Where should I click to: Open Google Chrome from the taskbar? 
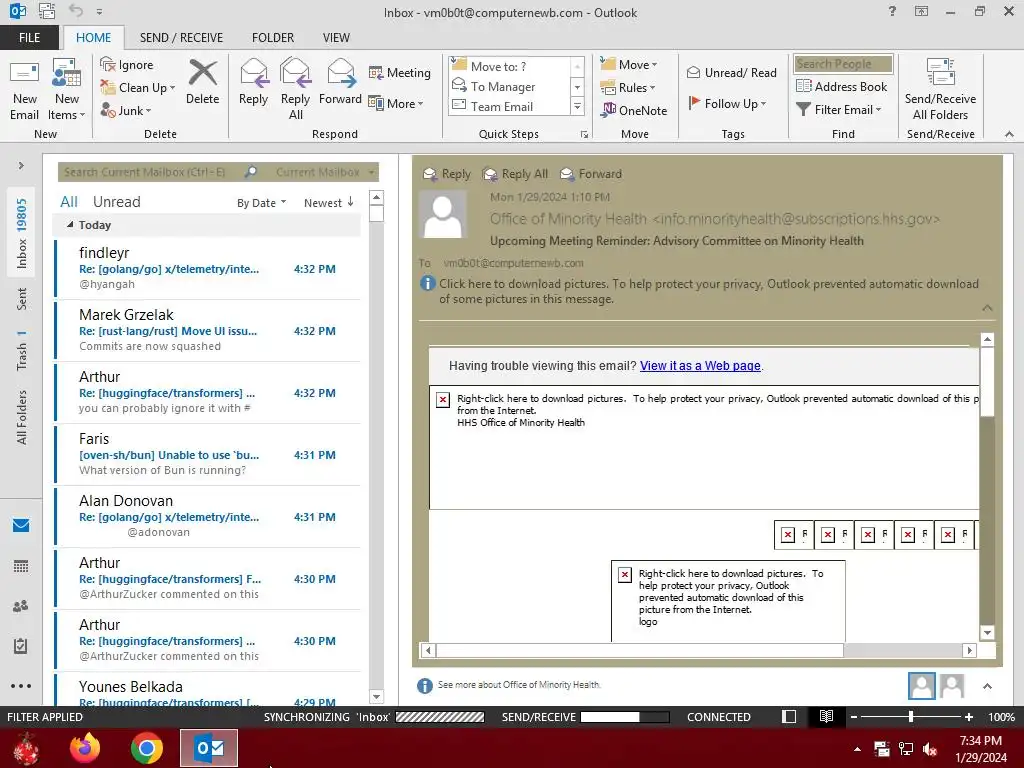(x=146, y=748)
